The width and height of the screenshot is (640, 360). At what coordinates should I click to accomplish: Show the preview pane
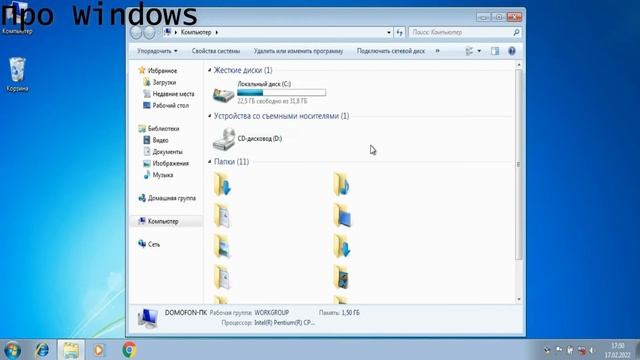pos(495,51)
